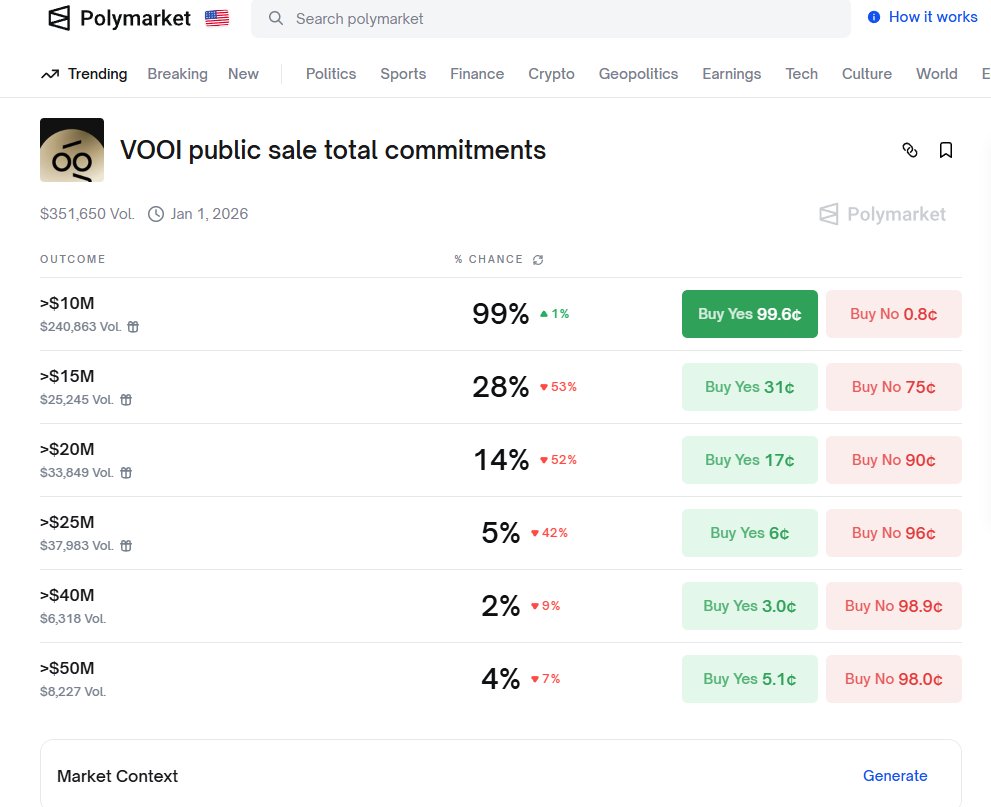Click the US flag region icon
Screen dimensions: 991x807
click(x=217, y=18)
